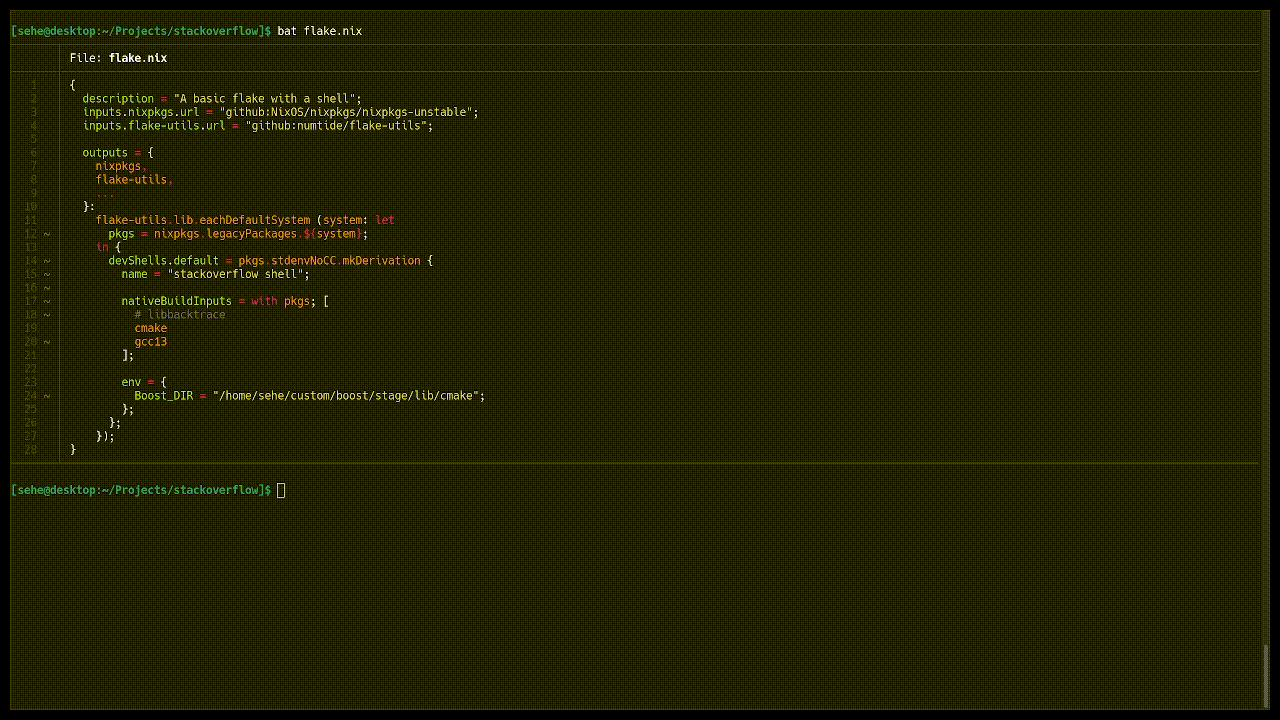
Task: Click the scrollbar thumb at the right edge
Action: pos(1266,675)
